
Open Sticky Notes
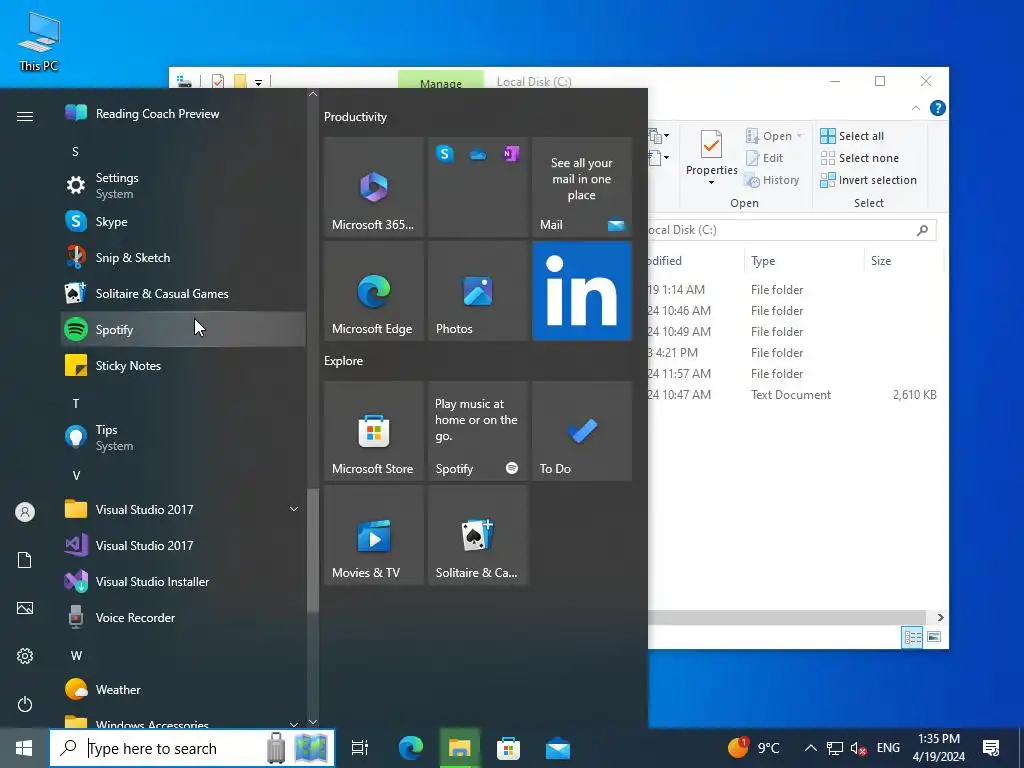[183, 365]
